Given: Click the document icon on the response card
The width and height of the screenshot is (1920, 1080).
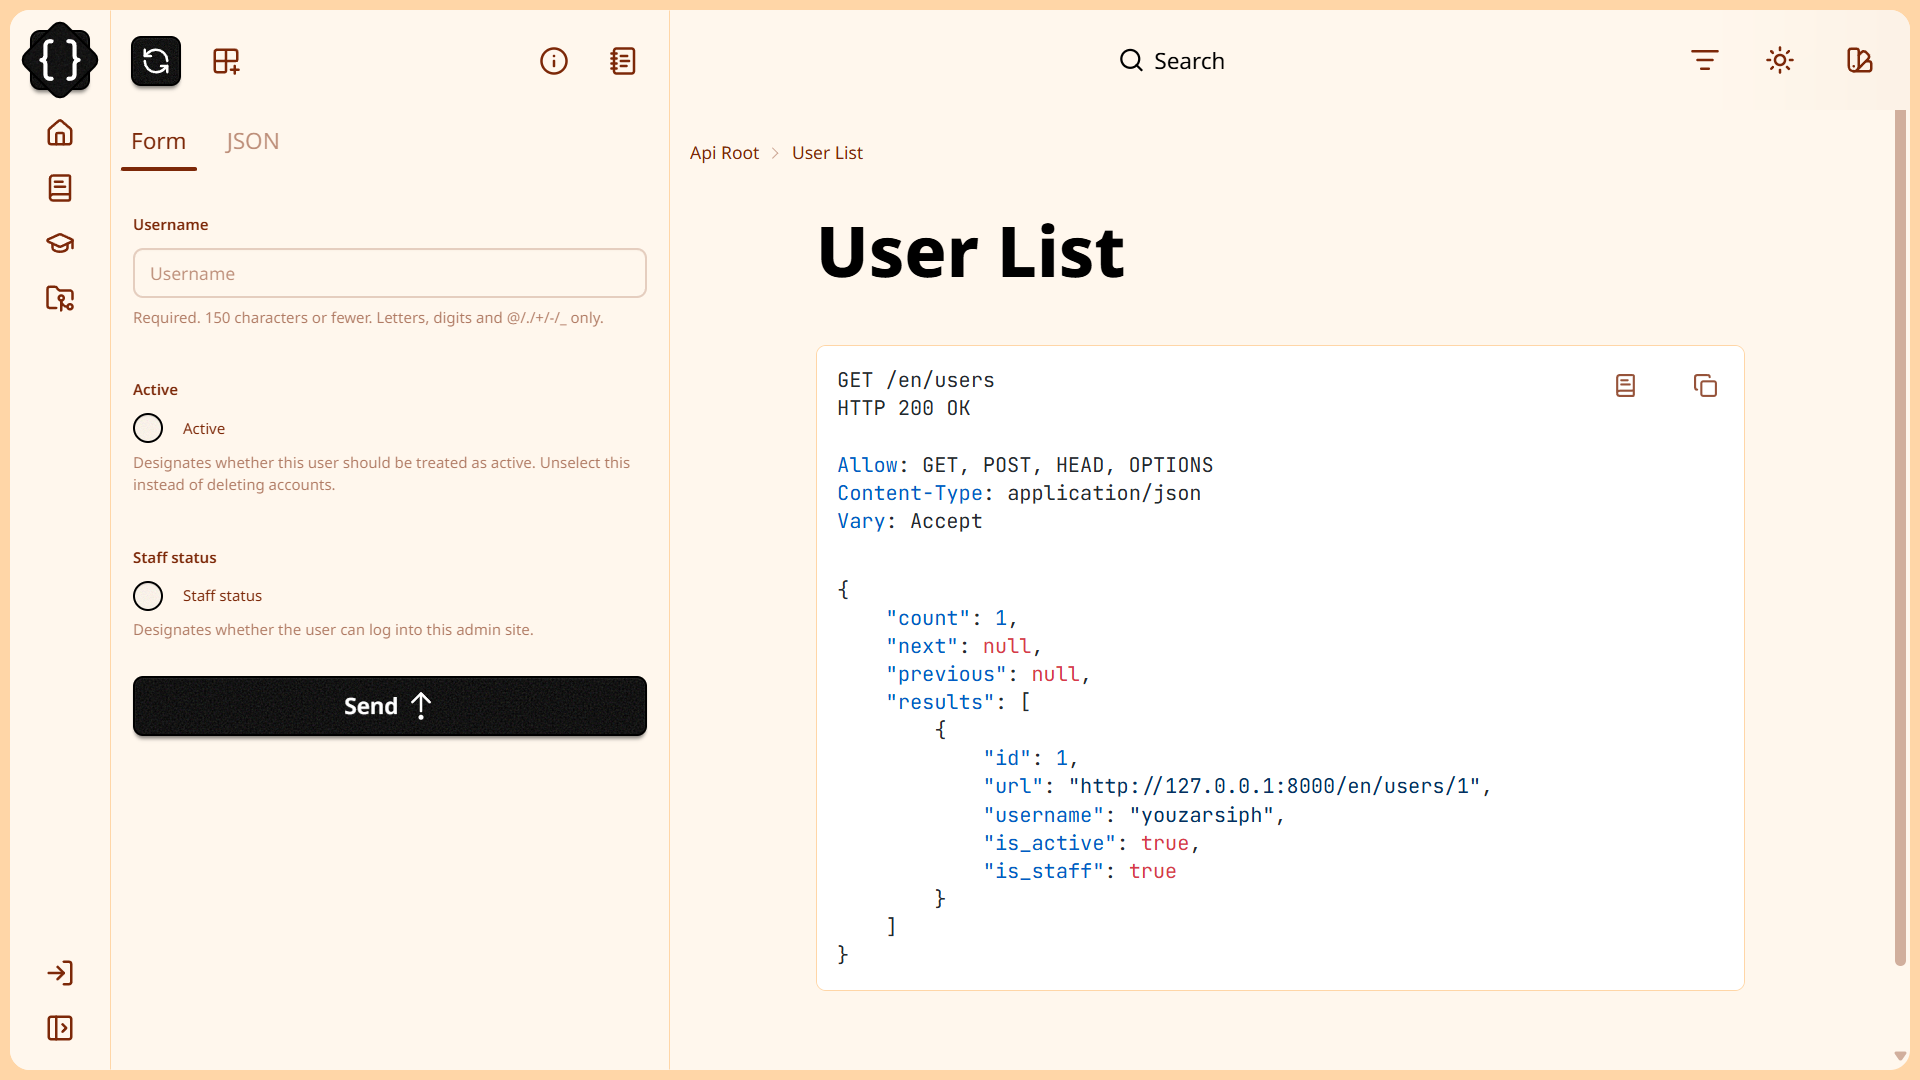Looking at the screenshot, I should pyautogui.click(x=1625, y=385).
